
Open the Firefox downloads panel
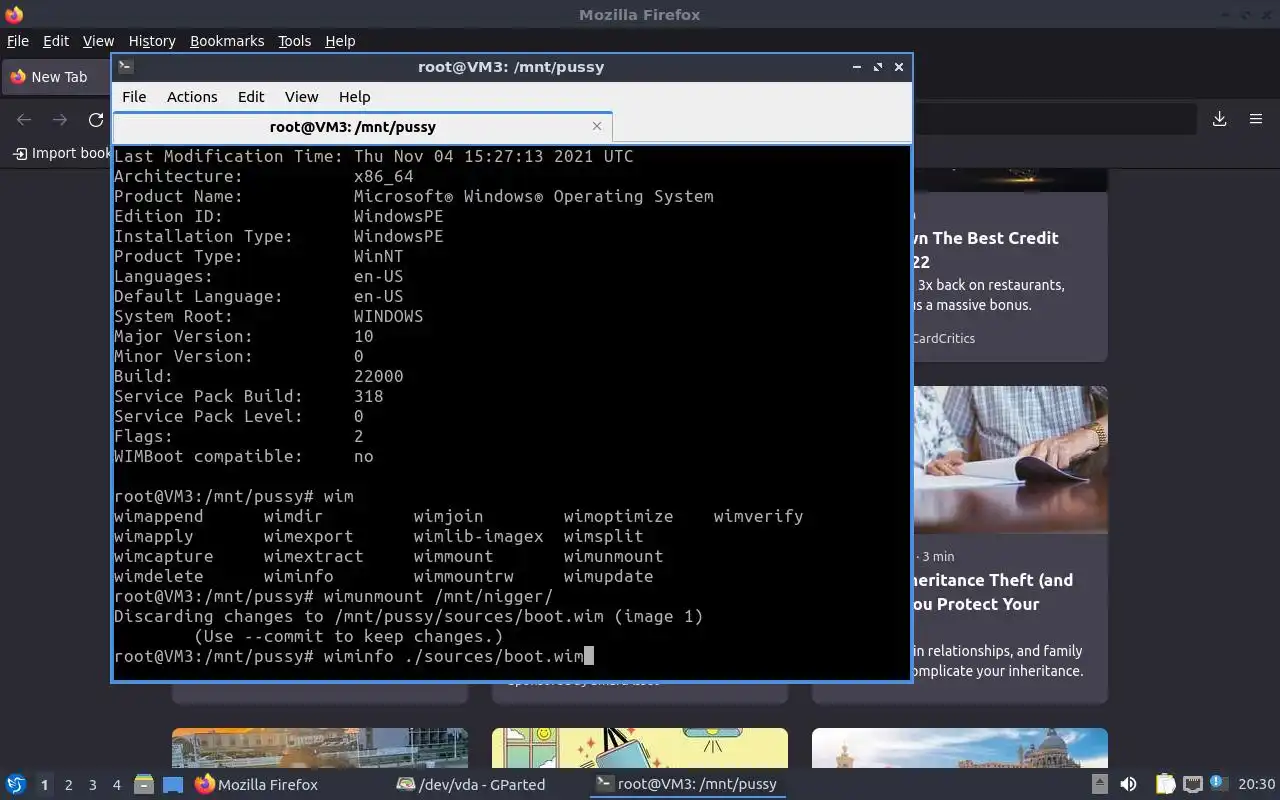tap(1220, 119)
